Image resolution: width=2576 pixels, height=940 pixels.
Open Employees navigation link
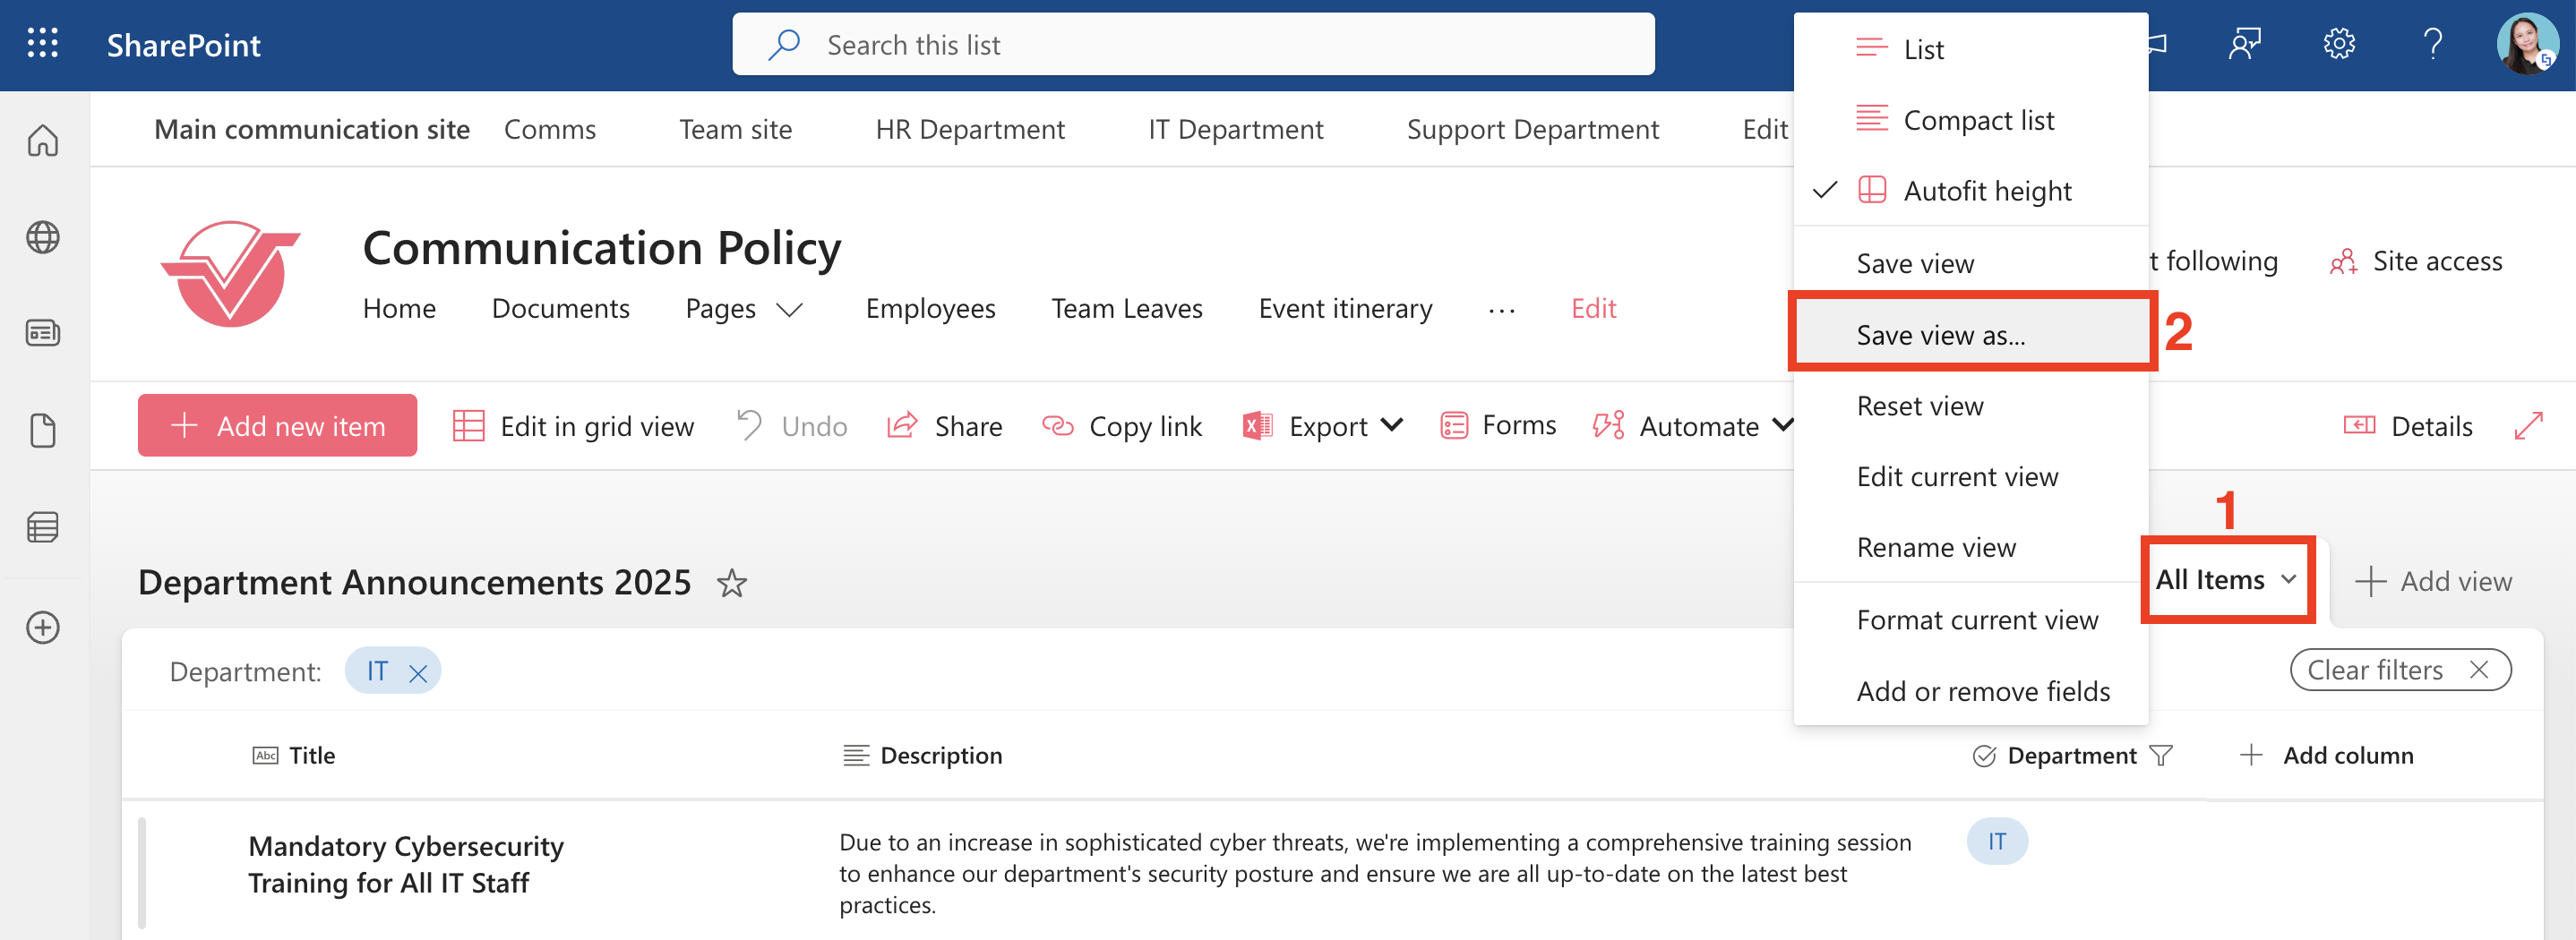[x=930, y=309]
